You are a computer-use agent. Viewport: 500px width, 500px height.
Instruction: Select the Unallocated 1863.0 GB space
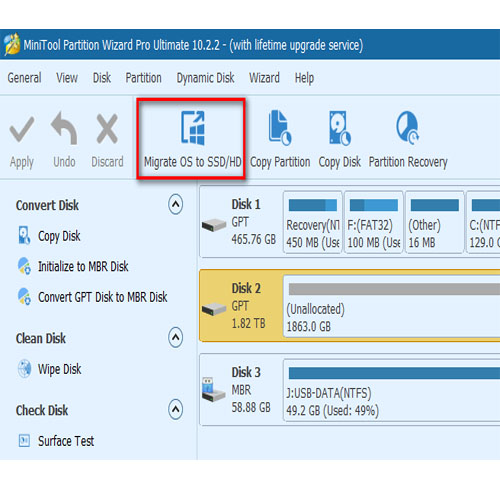click(x=392, y=306)
